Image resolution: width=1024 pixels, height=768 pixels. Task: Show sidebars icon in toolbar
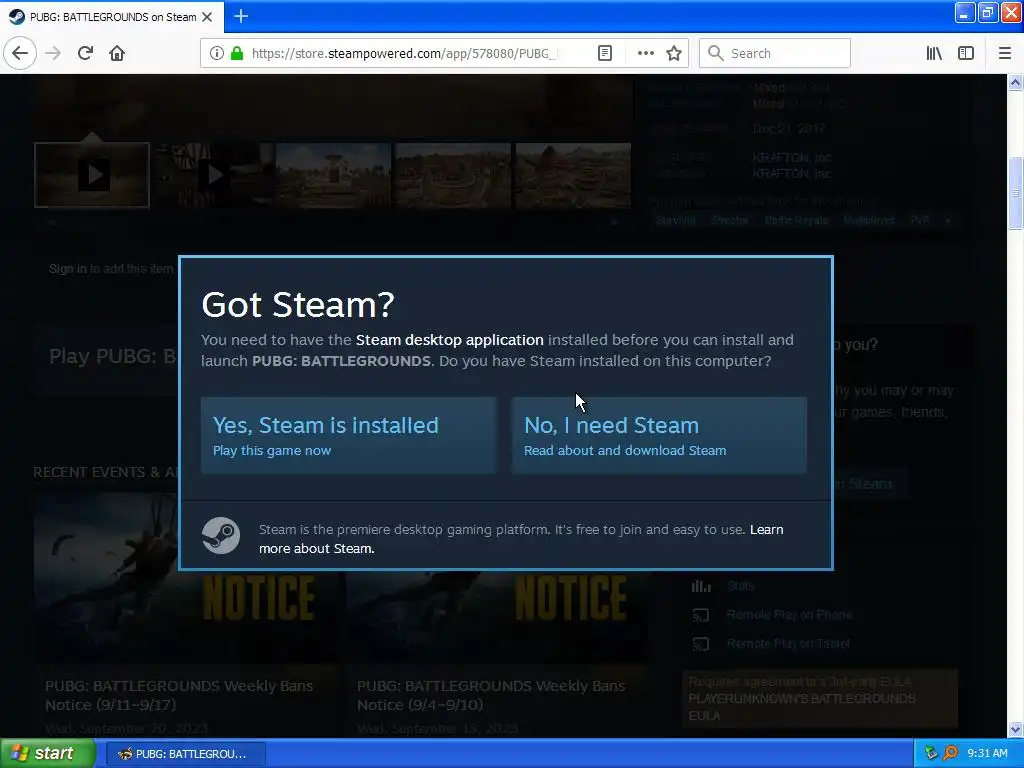click(x=966, y=53)
